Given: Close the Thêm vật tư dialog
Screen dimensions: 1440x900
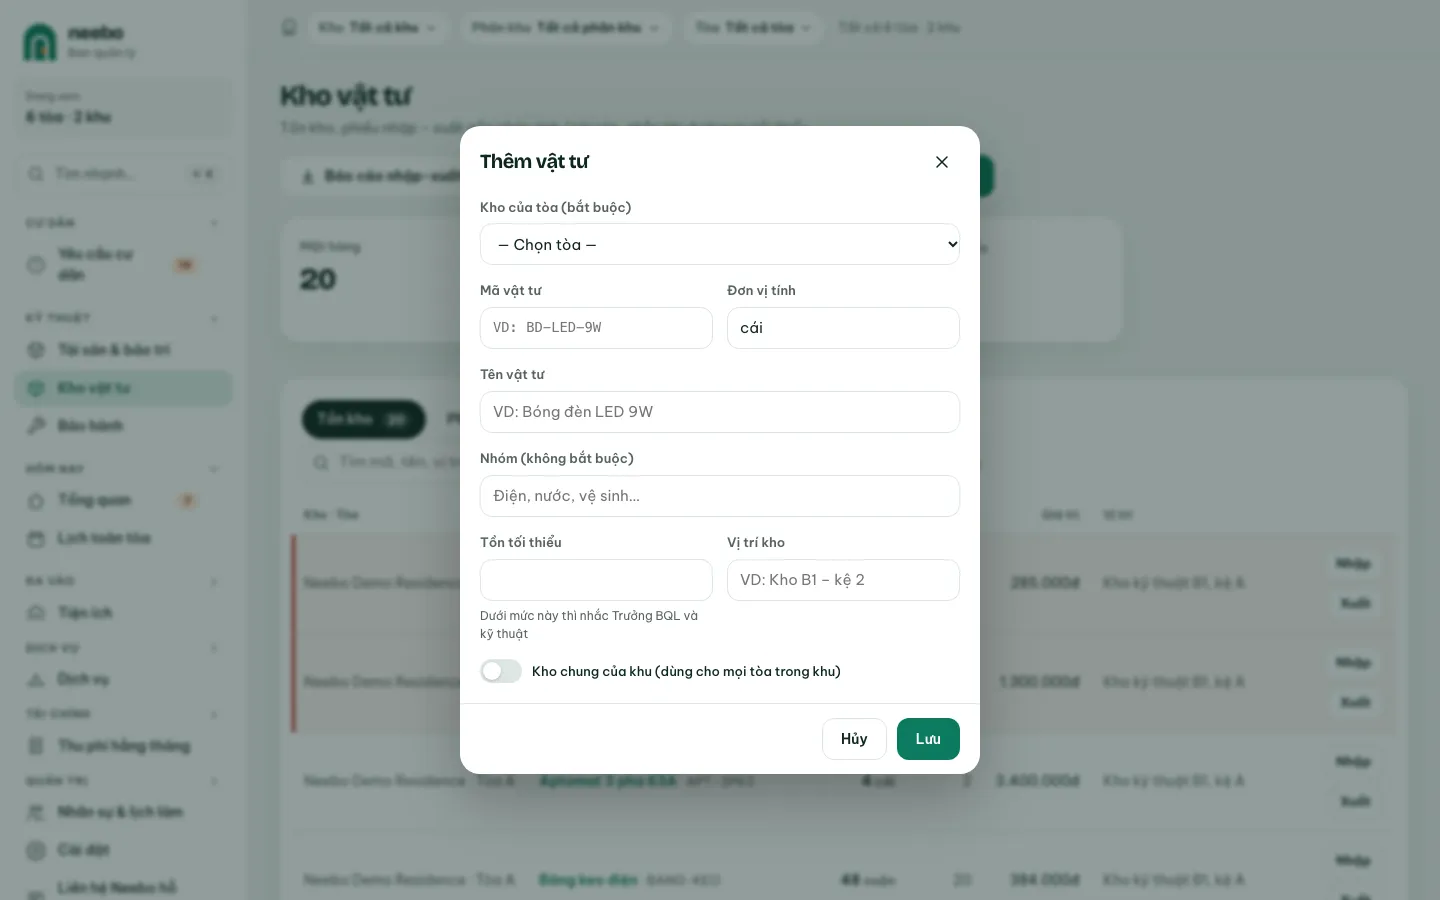Looking at the screenshot, I should pos(942,162).
